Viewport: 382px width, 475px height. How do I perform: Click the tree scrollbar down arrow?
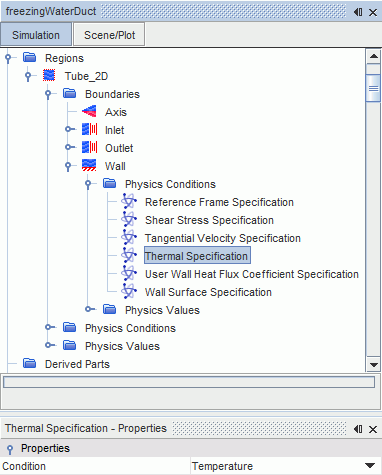[x=373, y=365]
